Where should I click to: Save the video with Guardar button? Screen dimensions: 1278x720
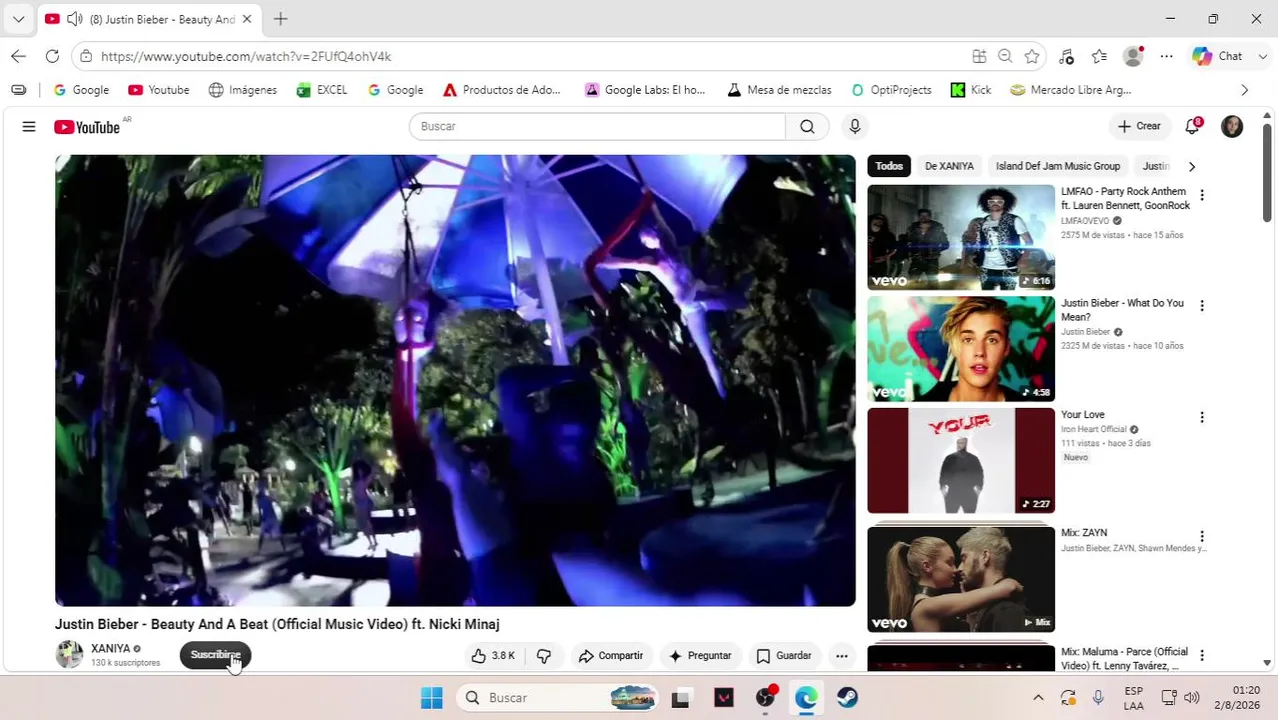[784, 656]
